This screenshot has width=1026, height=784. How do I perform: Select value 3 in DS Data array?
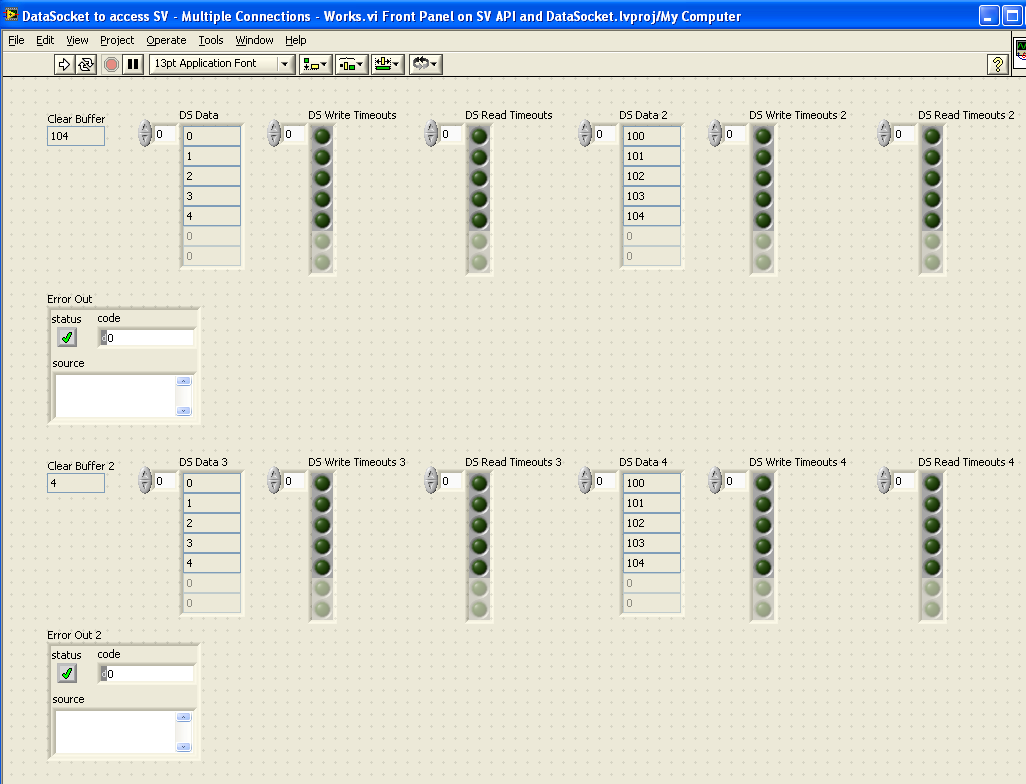pos(212,196)
